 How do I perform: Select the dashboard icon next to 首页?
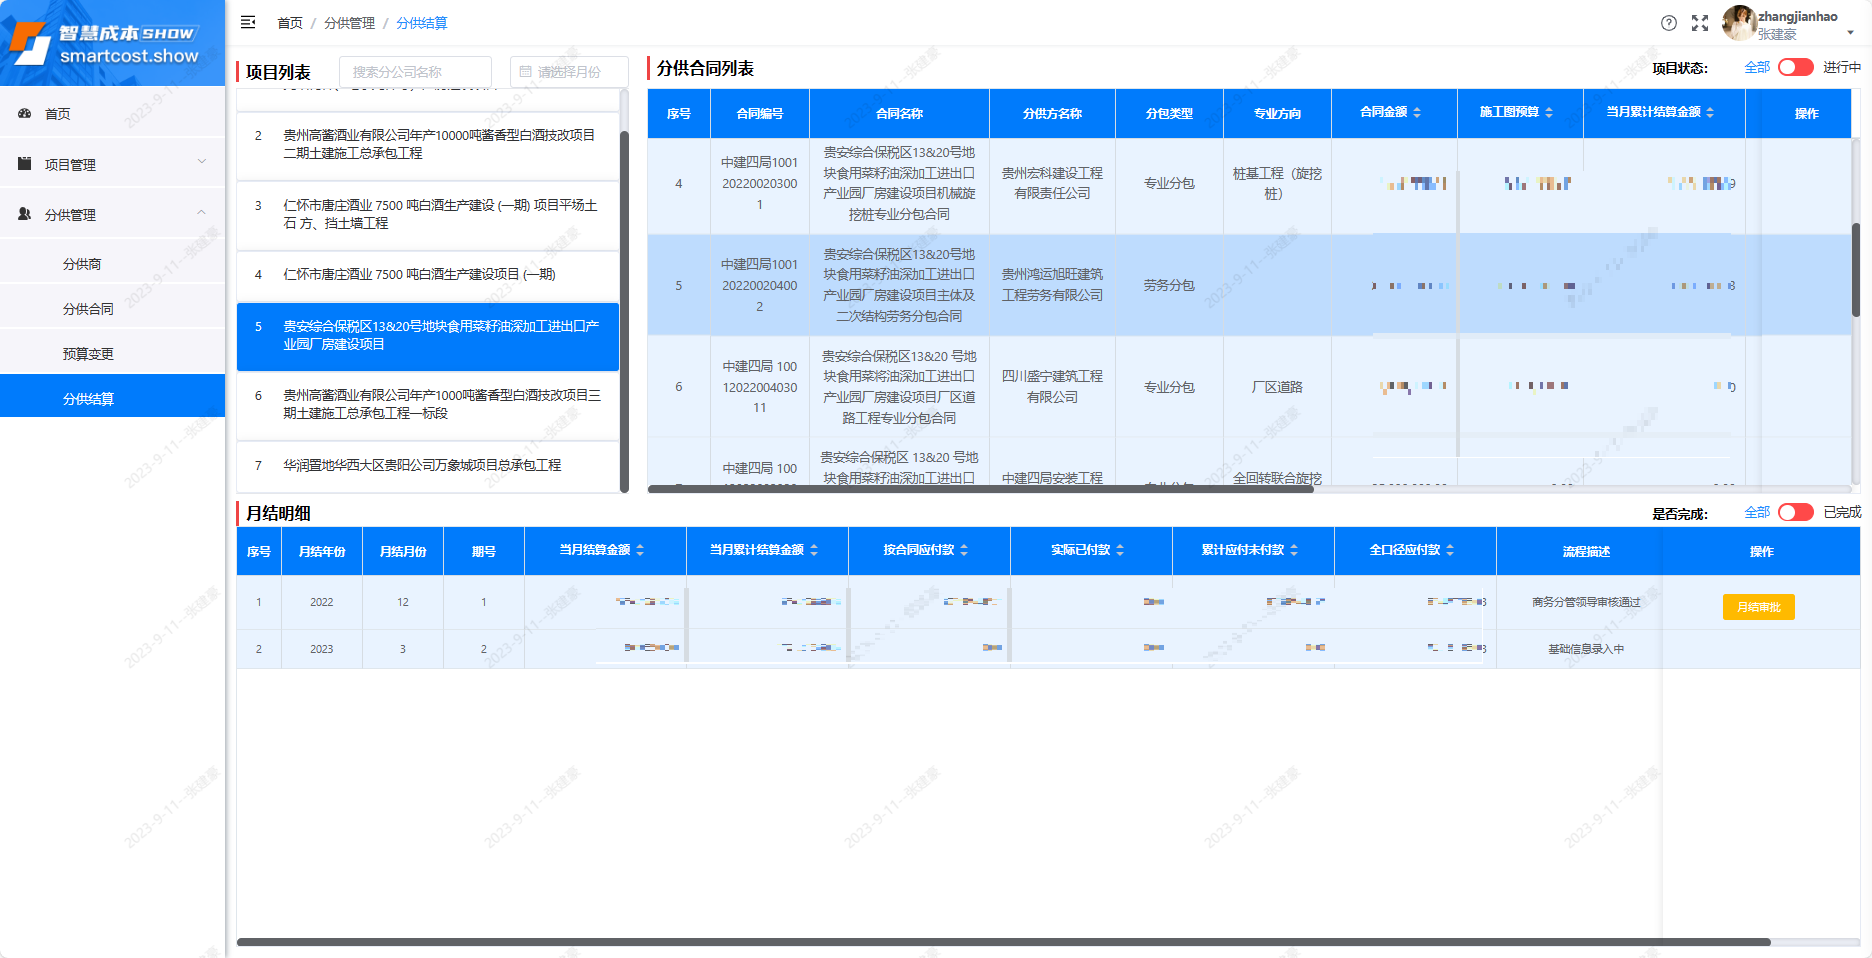tap(25, 113)
